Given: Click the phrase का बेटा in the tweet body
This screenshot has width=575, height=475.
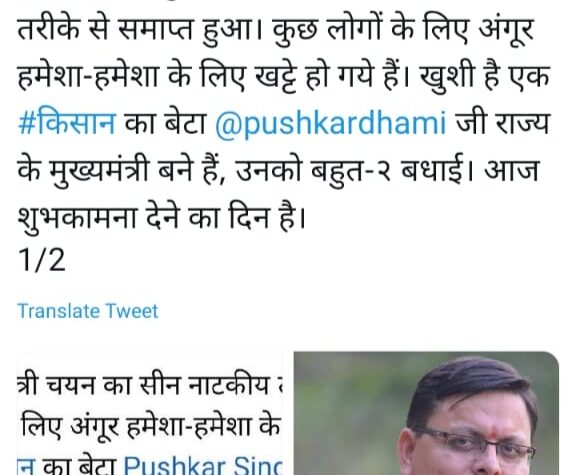Looking at the screenshot, I should [x=165, y=124].
